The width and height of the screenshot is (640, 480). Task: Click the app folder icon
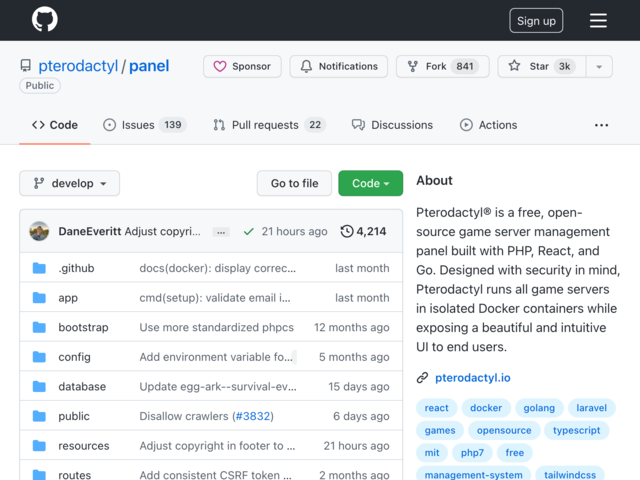click(39, 298)
